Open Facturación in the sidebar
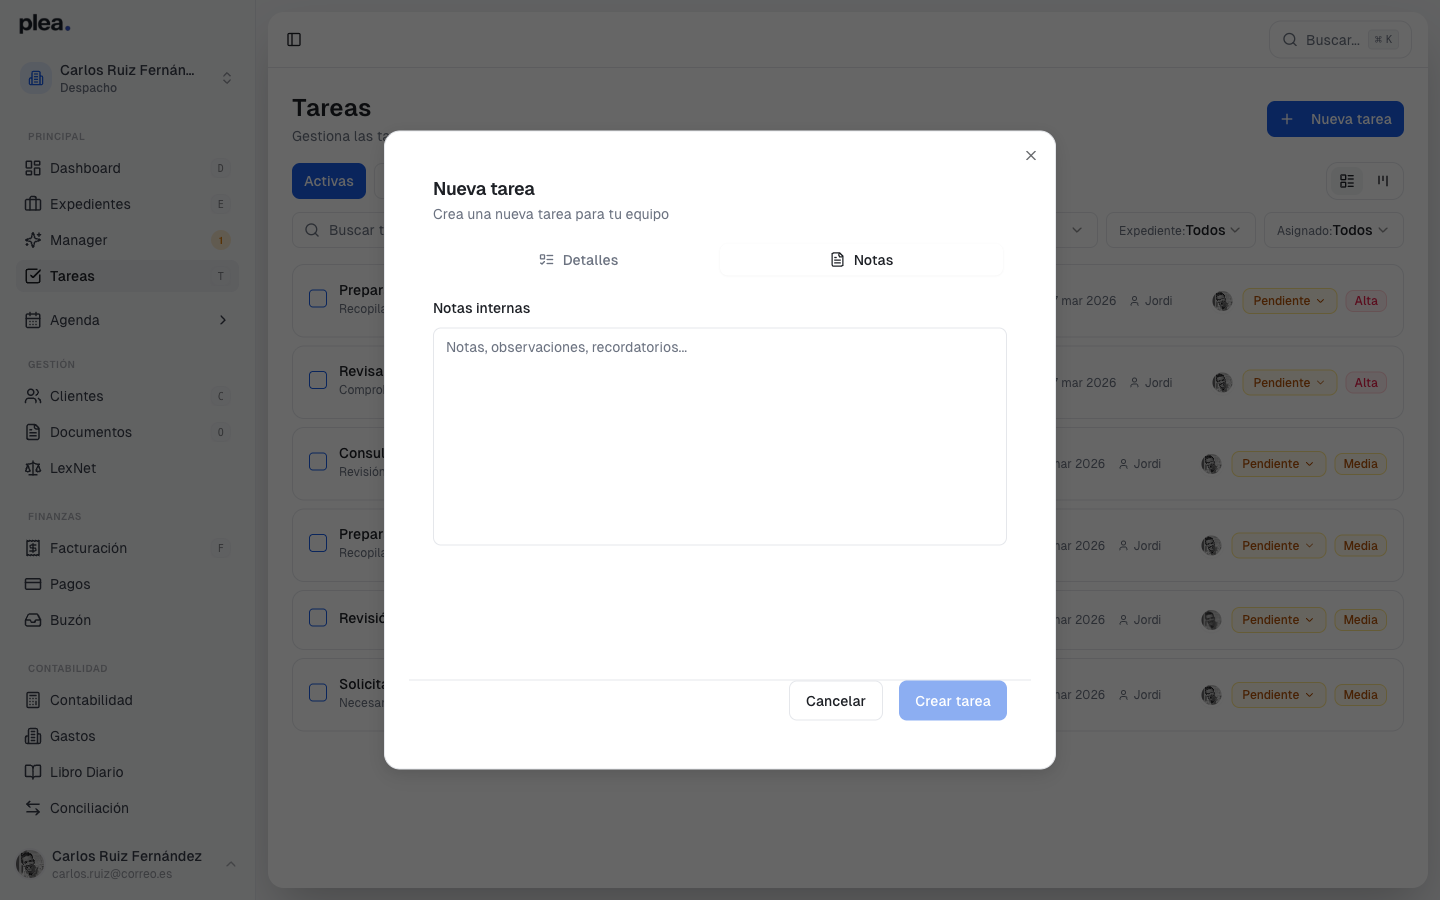The image size is (1440, 900). pyautogui.click(x=127, y=548)
